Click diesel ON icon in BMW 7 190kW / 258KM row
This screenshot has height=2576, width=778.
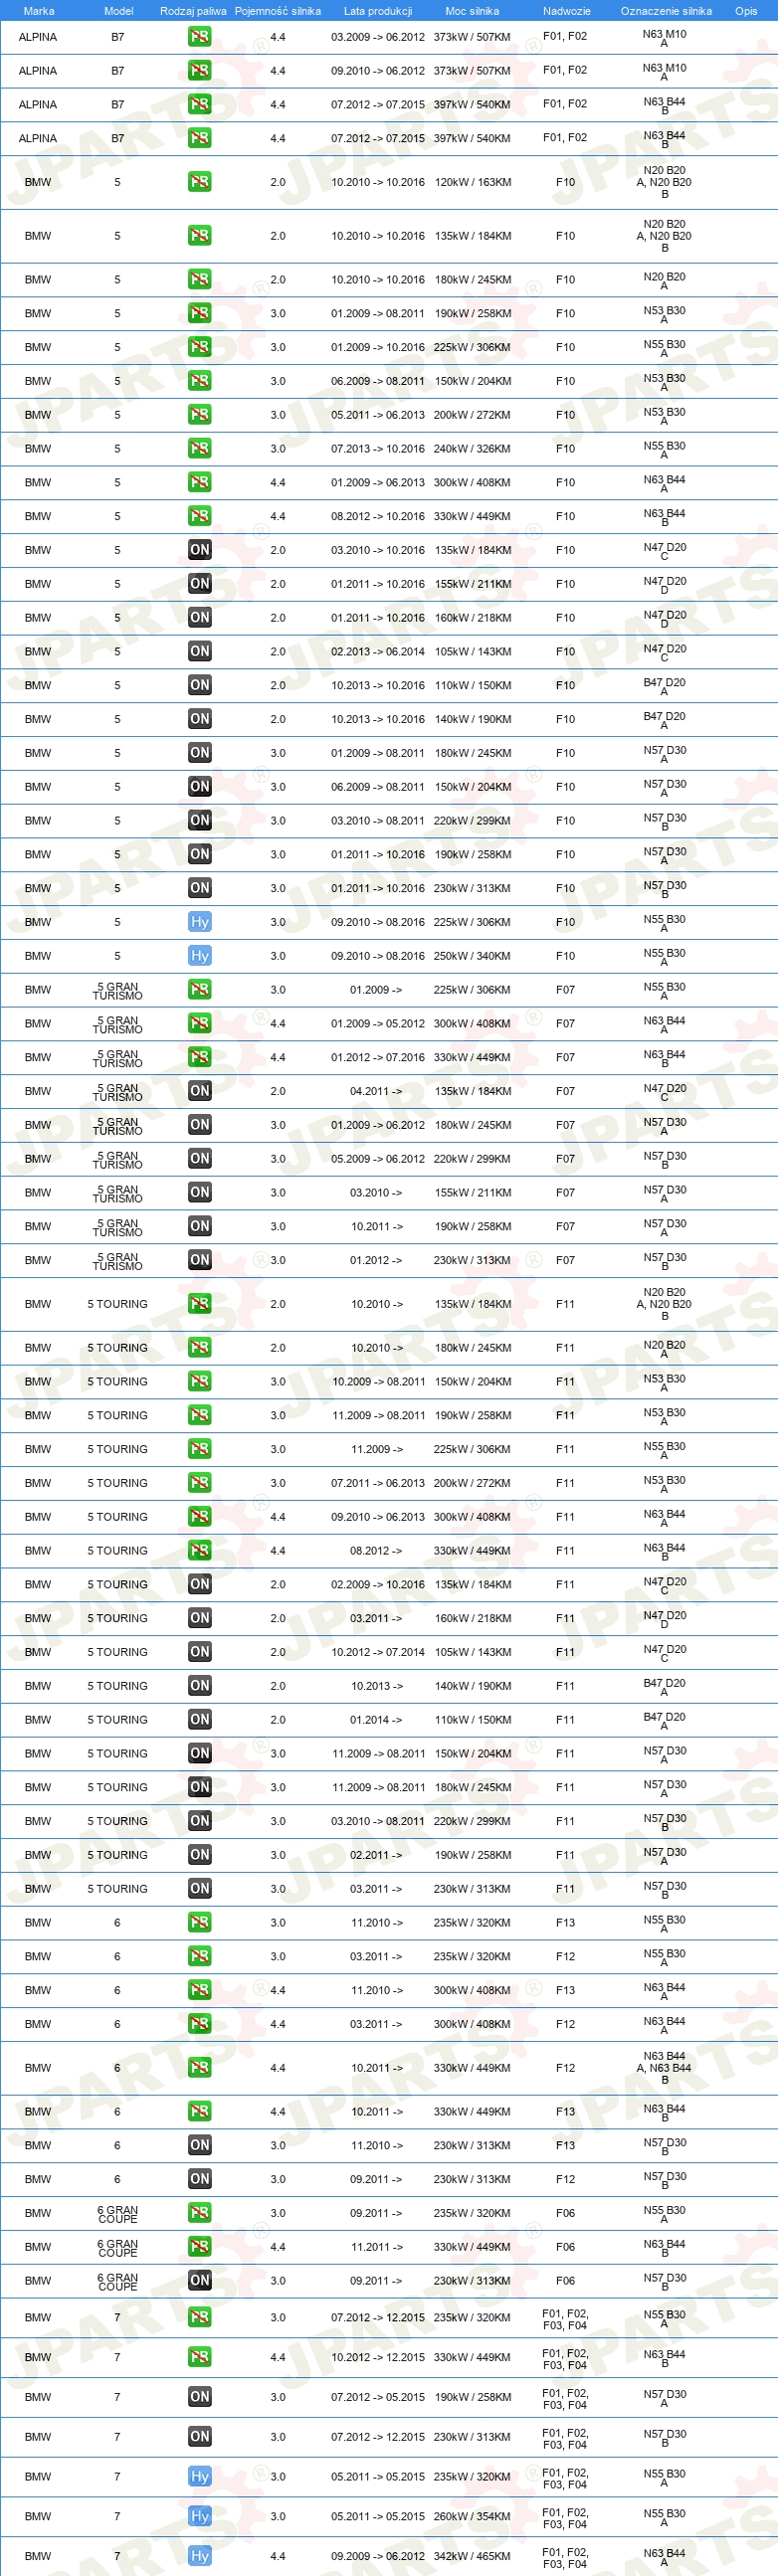click(200, 2397)
